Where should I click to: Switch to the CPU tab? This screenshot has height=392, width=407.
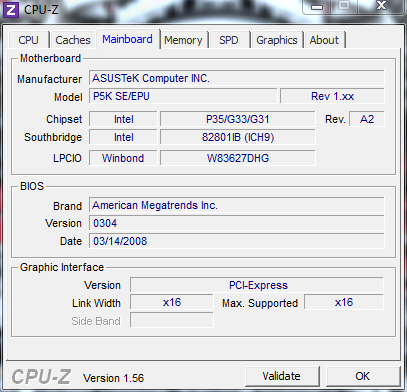click(x=28, y=40)
